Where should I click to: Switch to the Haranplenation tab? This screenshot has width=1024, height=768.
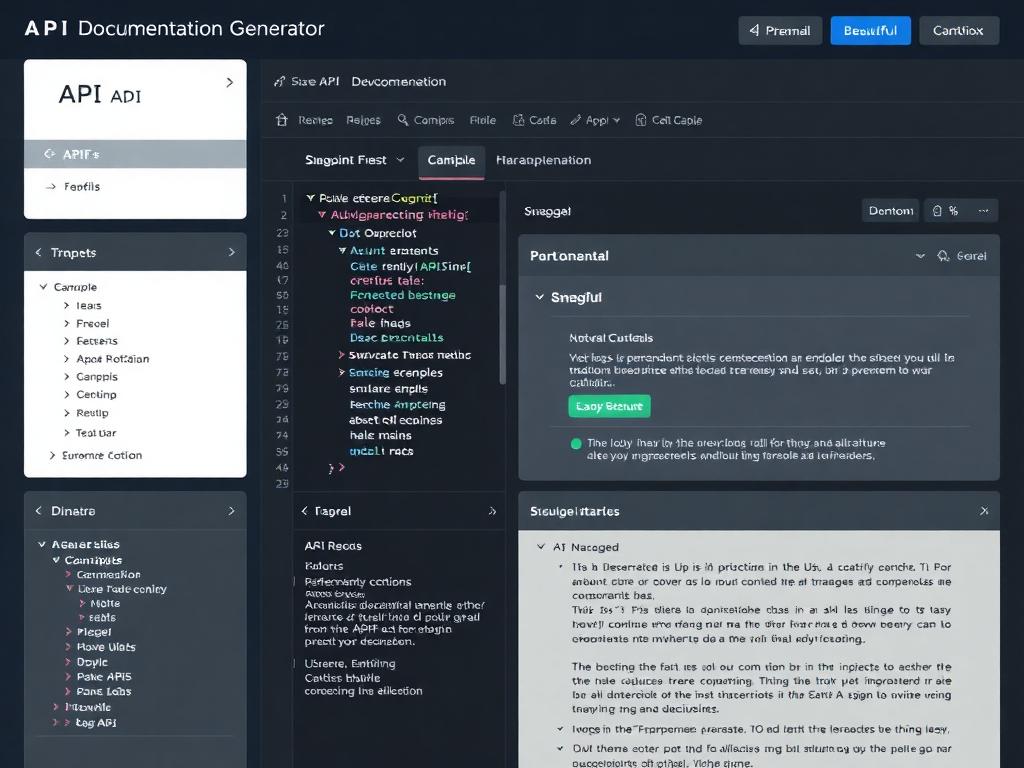(543, 161)
